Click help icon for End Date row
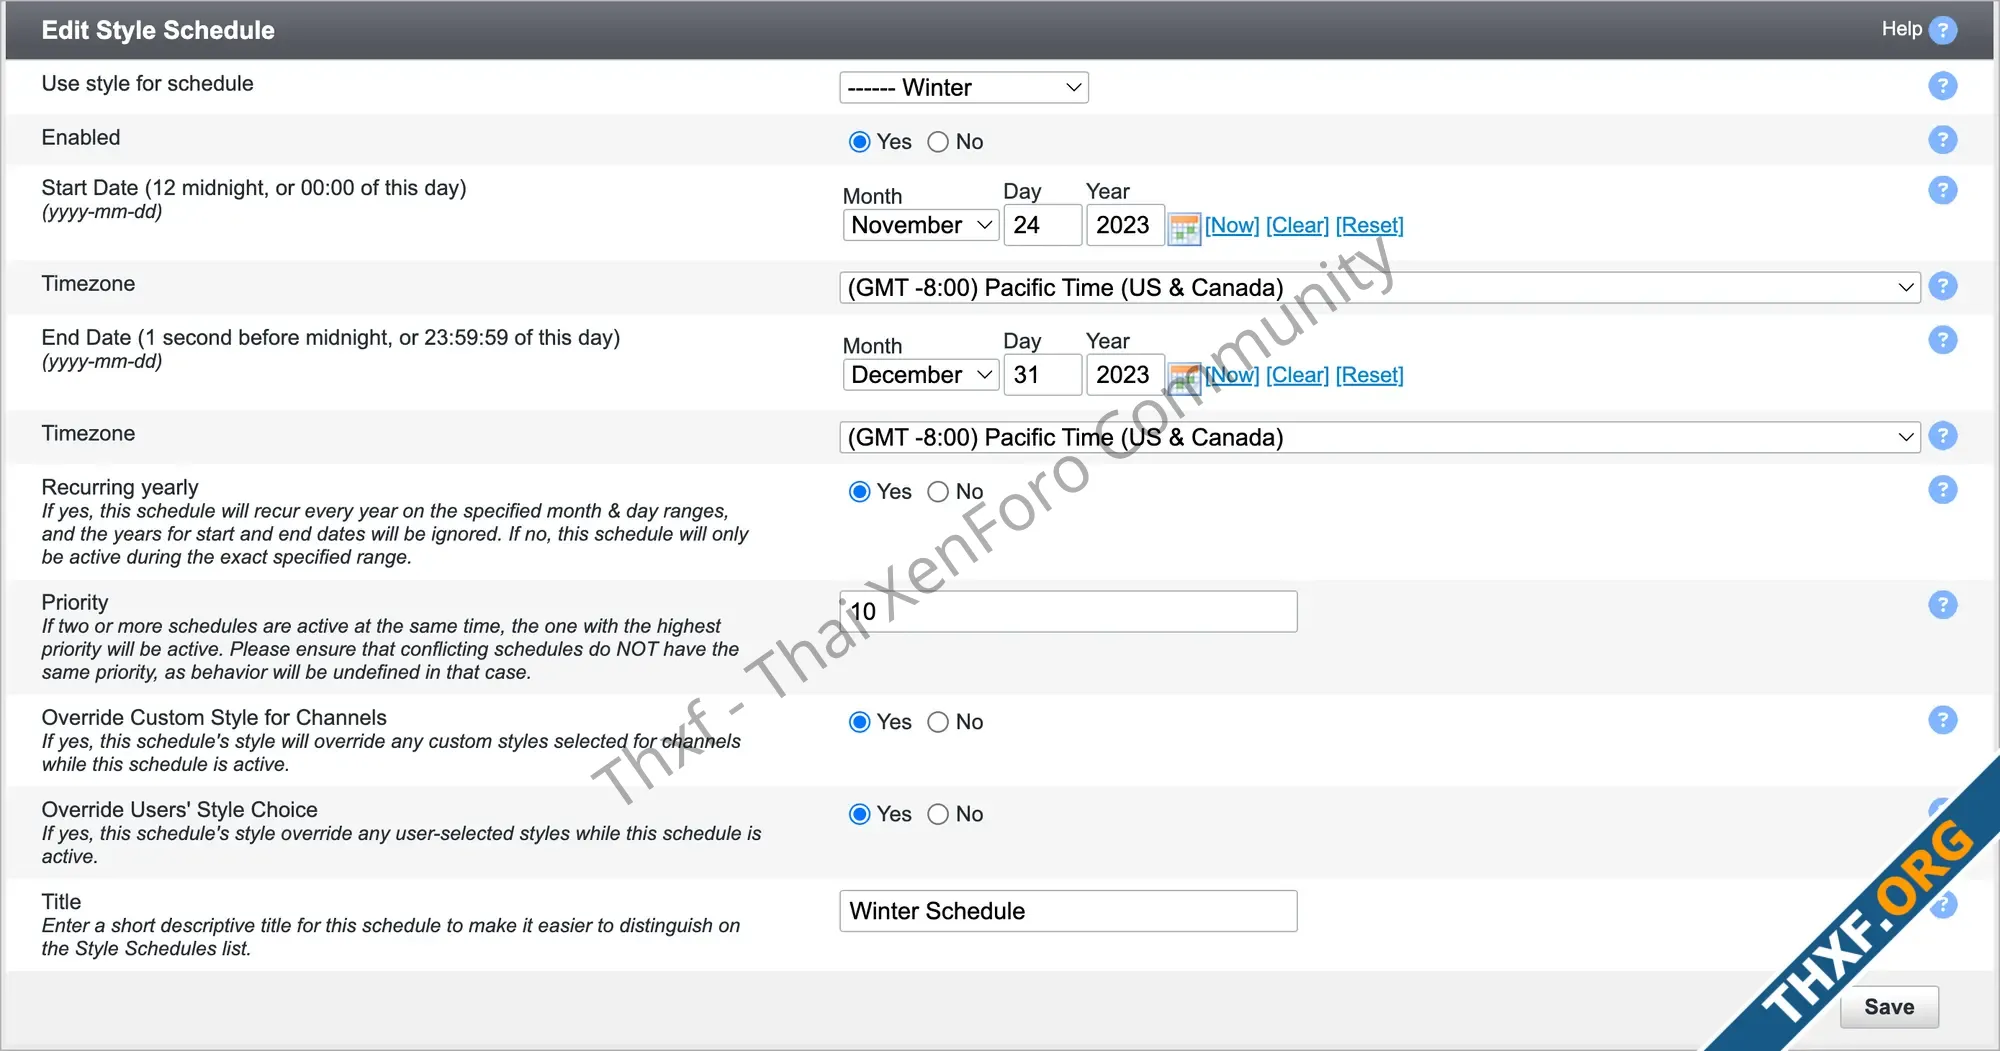Screen dimensions: 2000x1051 1942,340
